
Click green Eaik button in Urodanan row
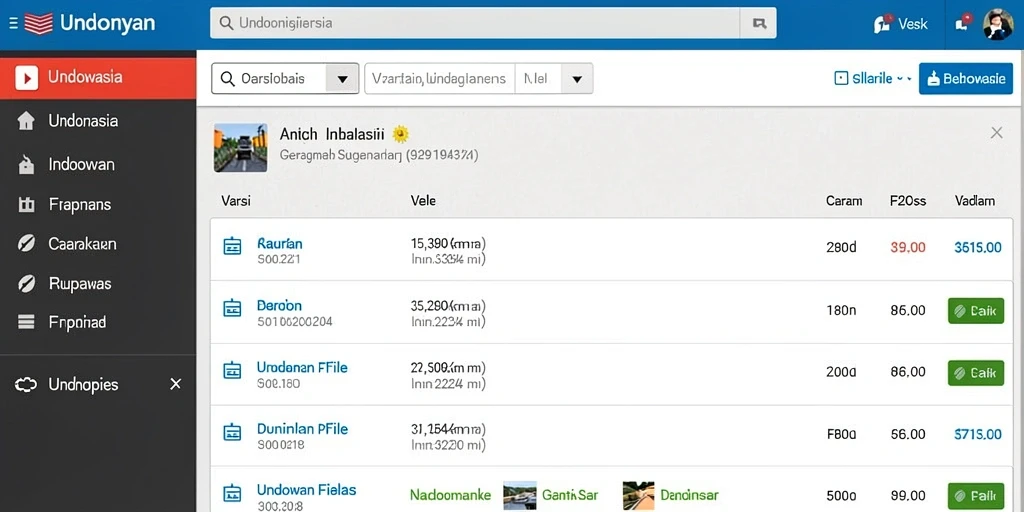click(x=976, y=372)
